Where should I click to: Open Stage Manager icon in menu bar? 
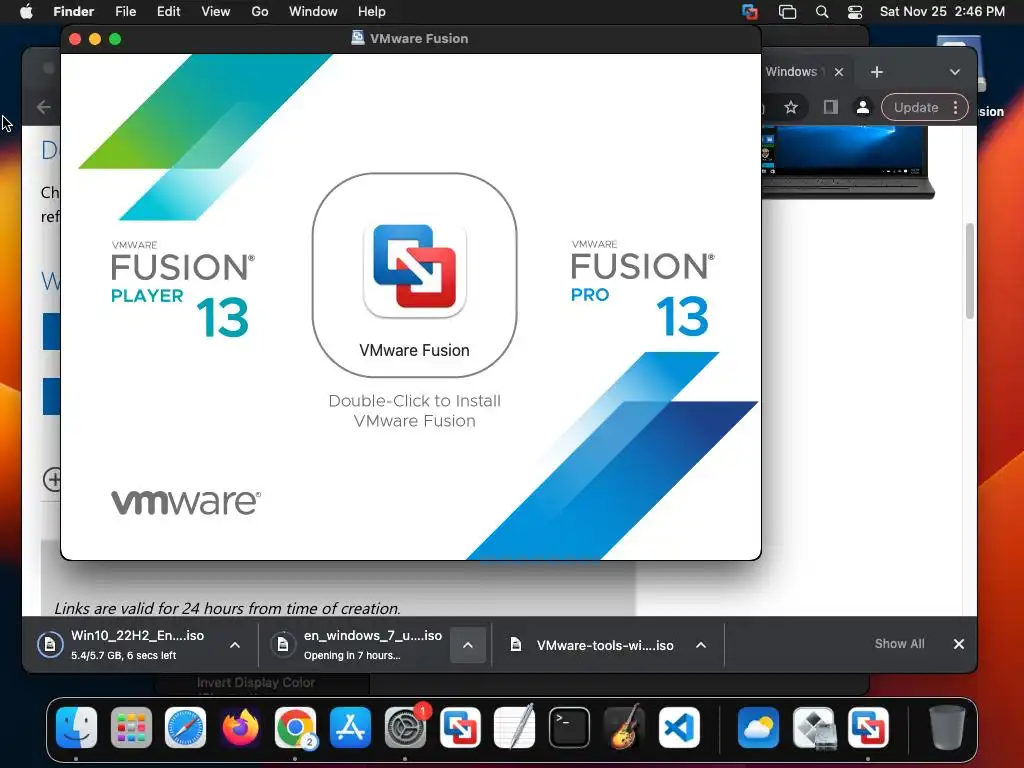point(787,12)
